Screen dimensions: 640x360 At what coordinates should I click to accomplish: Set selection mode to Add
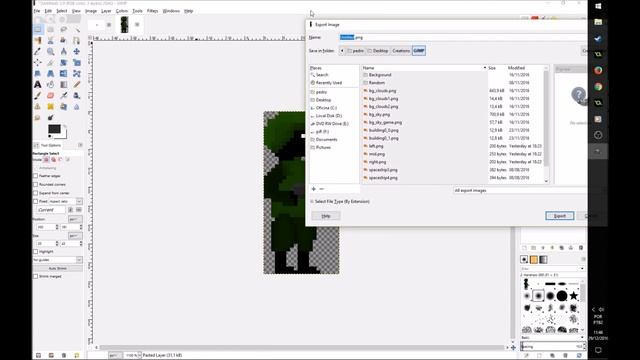pos(53,160)
